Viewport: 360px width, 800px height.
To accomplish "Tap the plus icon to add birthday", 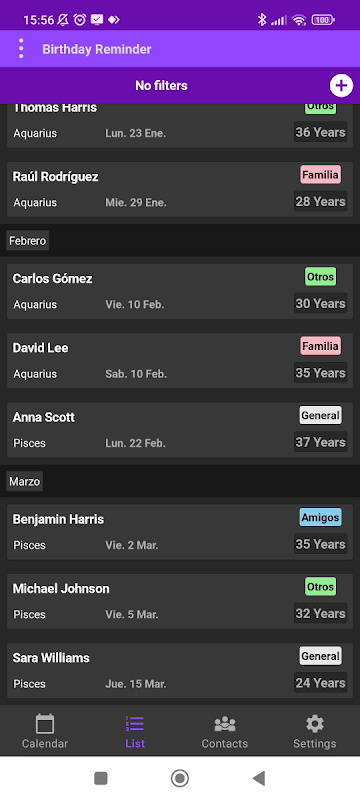I will [x=341, y=85].
